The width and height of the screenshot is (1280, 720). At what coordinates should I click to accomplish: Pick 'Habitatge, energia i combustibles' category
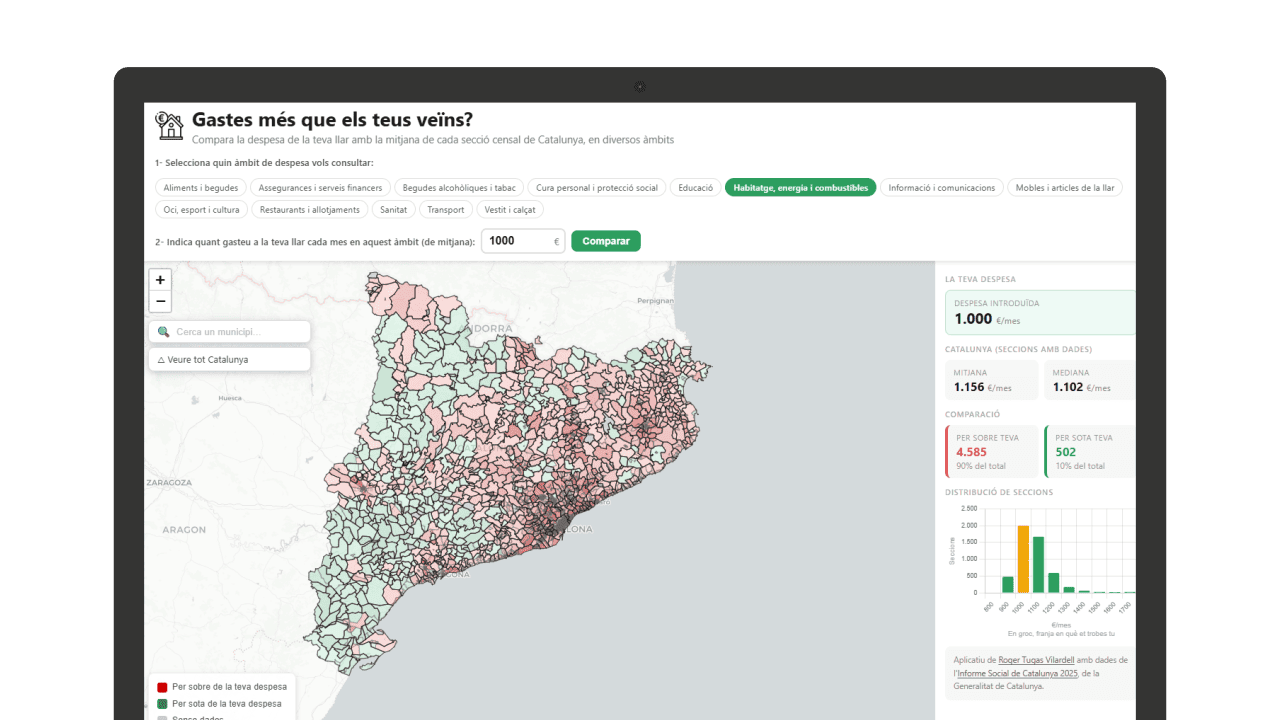click(x=800, y=188)
